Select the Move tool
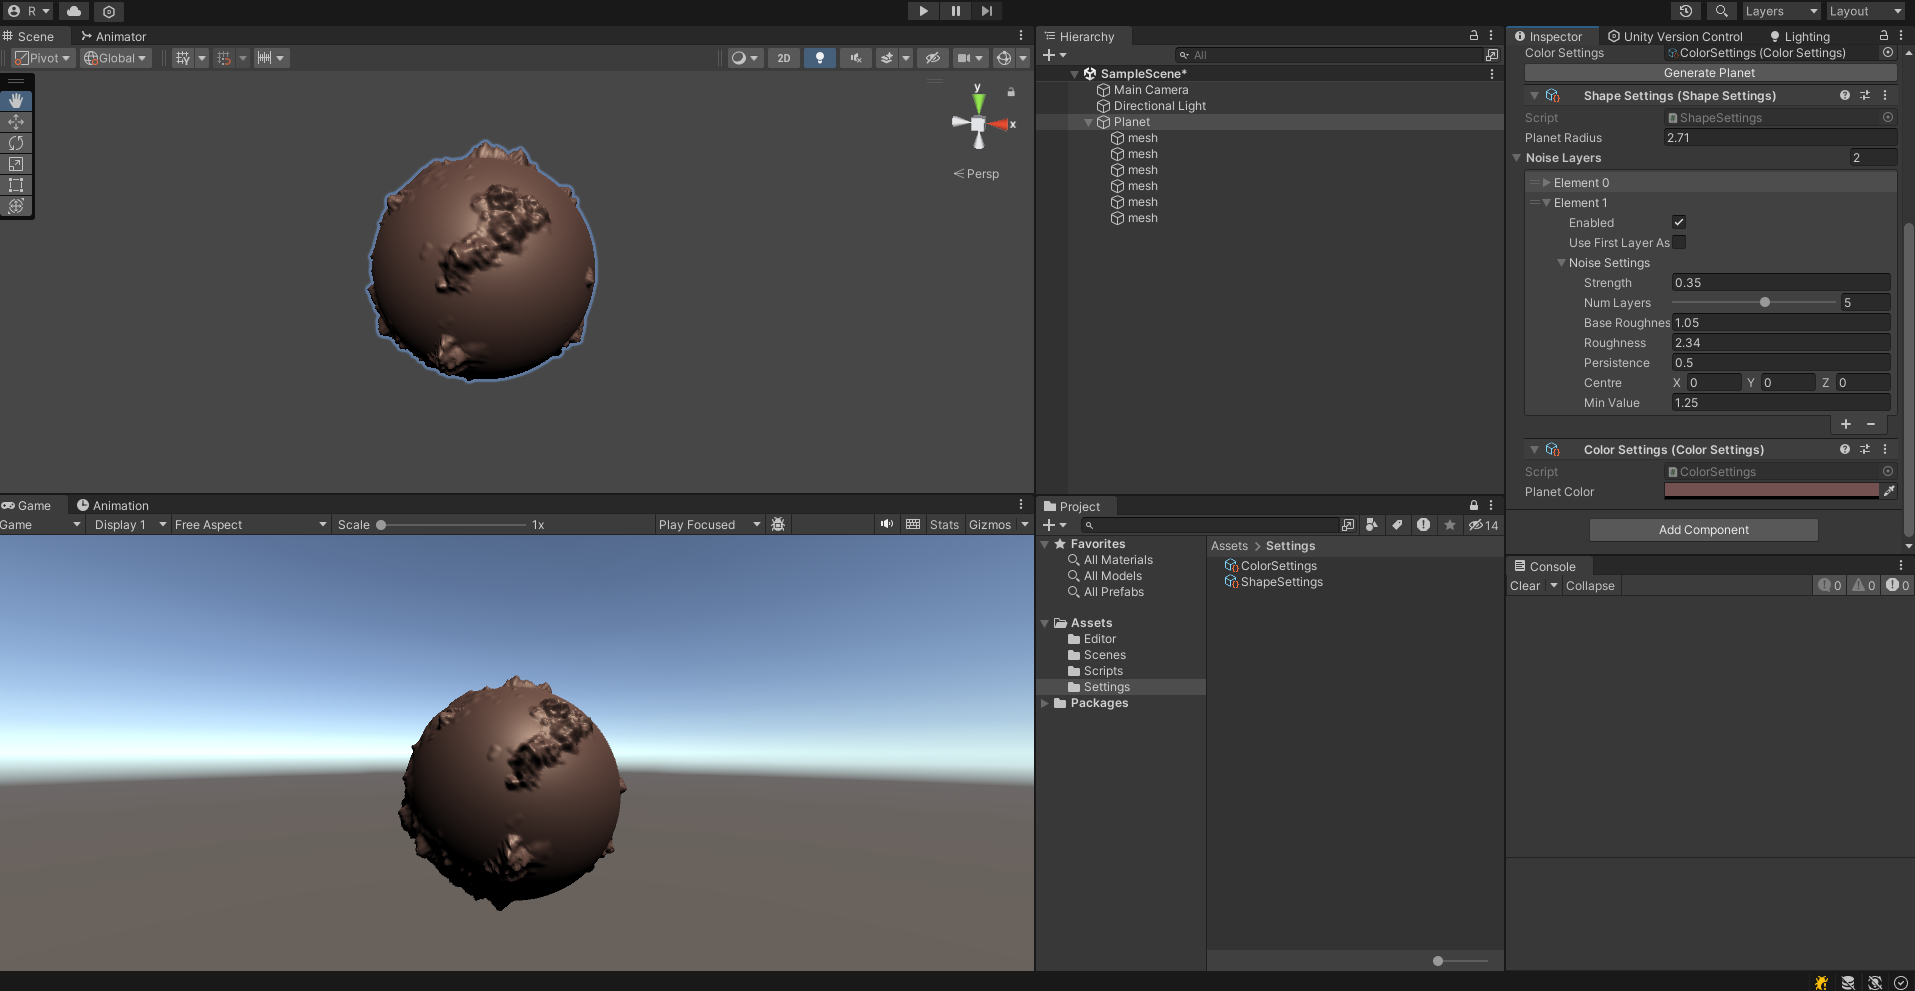The height and width of the screenshot is (991, 1915). [x=16, y=122]
